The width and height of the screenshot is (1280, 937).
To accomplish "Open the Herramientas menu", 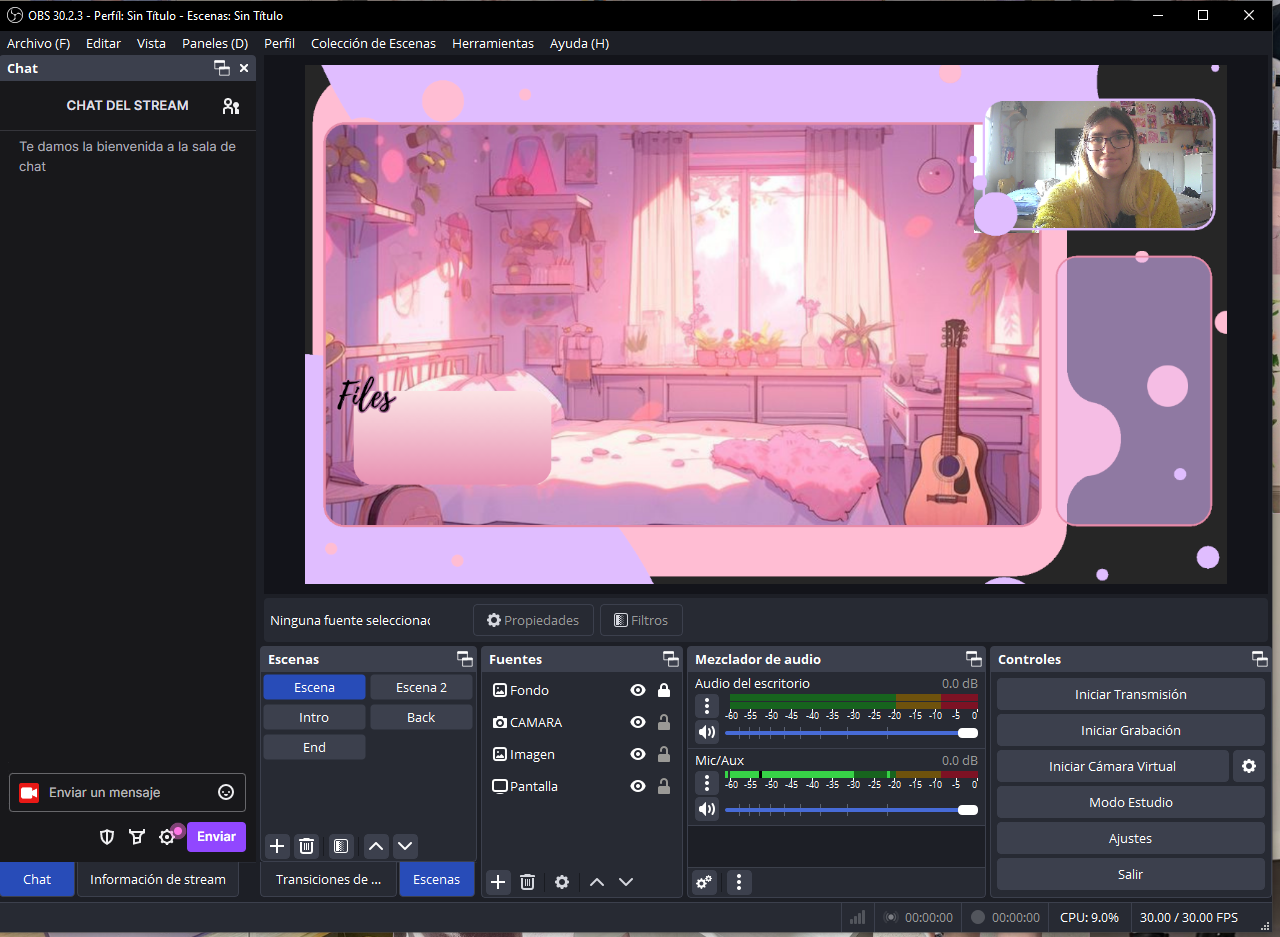I will pos(493,43).
